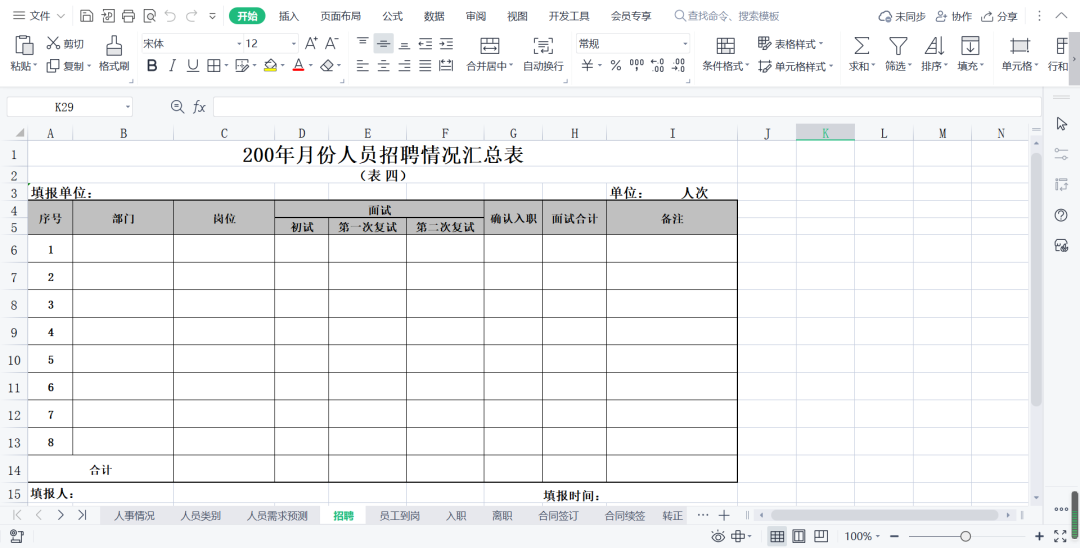
Task: Click the Conditional Format (条件格式) icon
Action: click(725, 46)
